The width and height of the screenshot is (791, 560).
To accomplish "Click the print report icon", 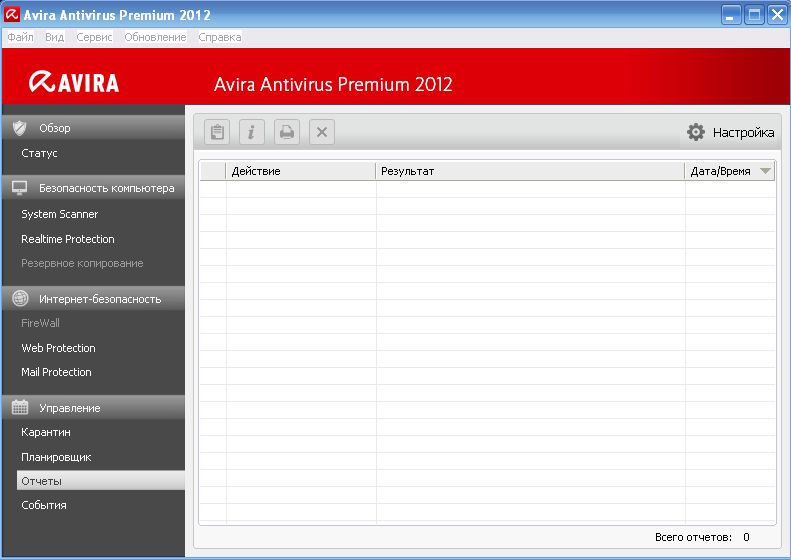I will [287, 132].
